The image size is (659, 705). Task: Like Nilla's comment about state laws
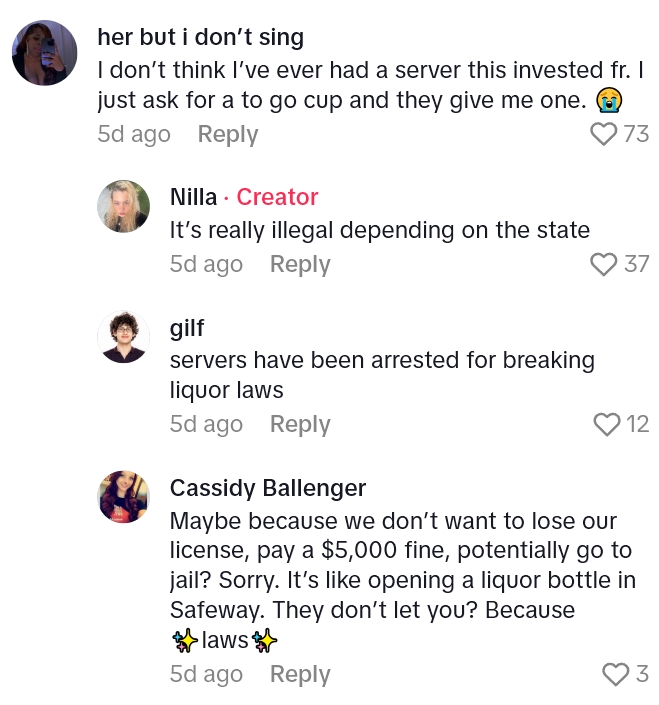point(604,264)
